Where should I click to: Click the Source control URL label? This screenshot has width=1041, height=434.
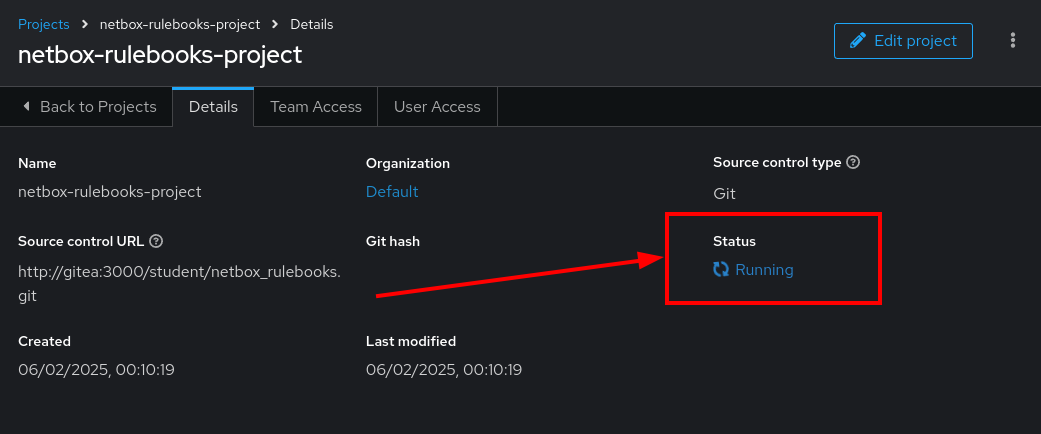pyautogui.click(x=81, y=242)
